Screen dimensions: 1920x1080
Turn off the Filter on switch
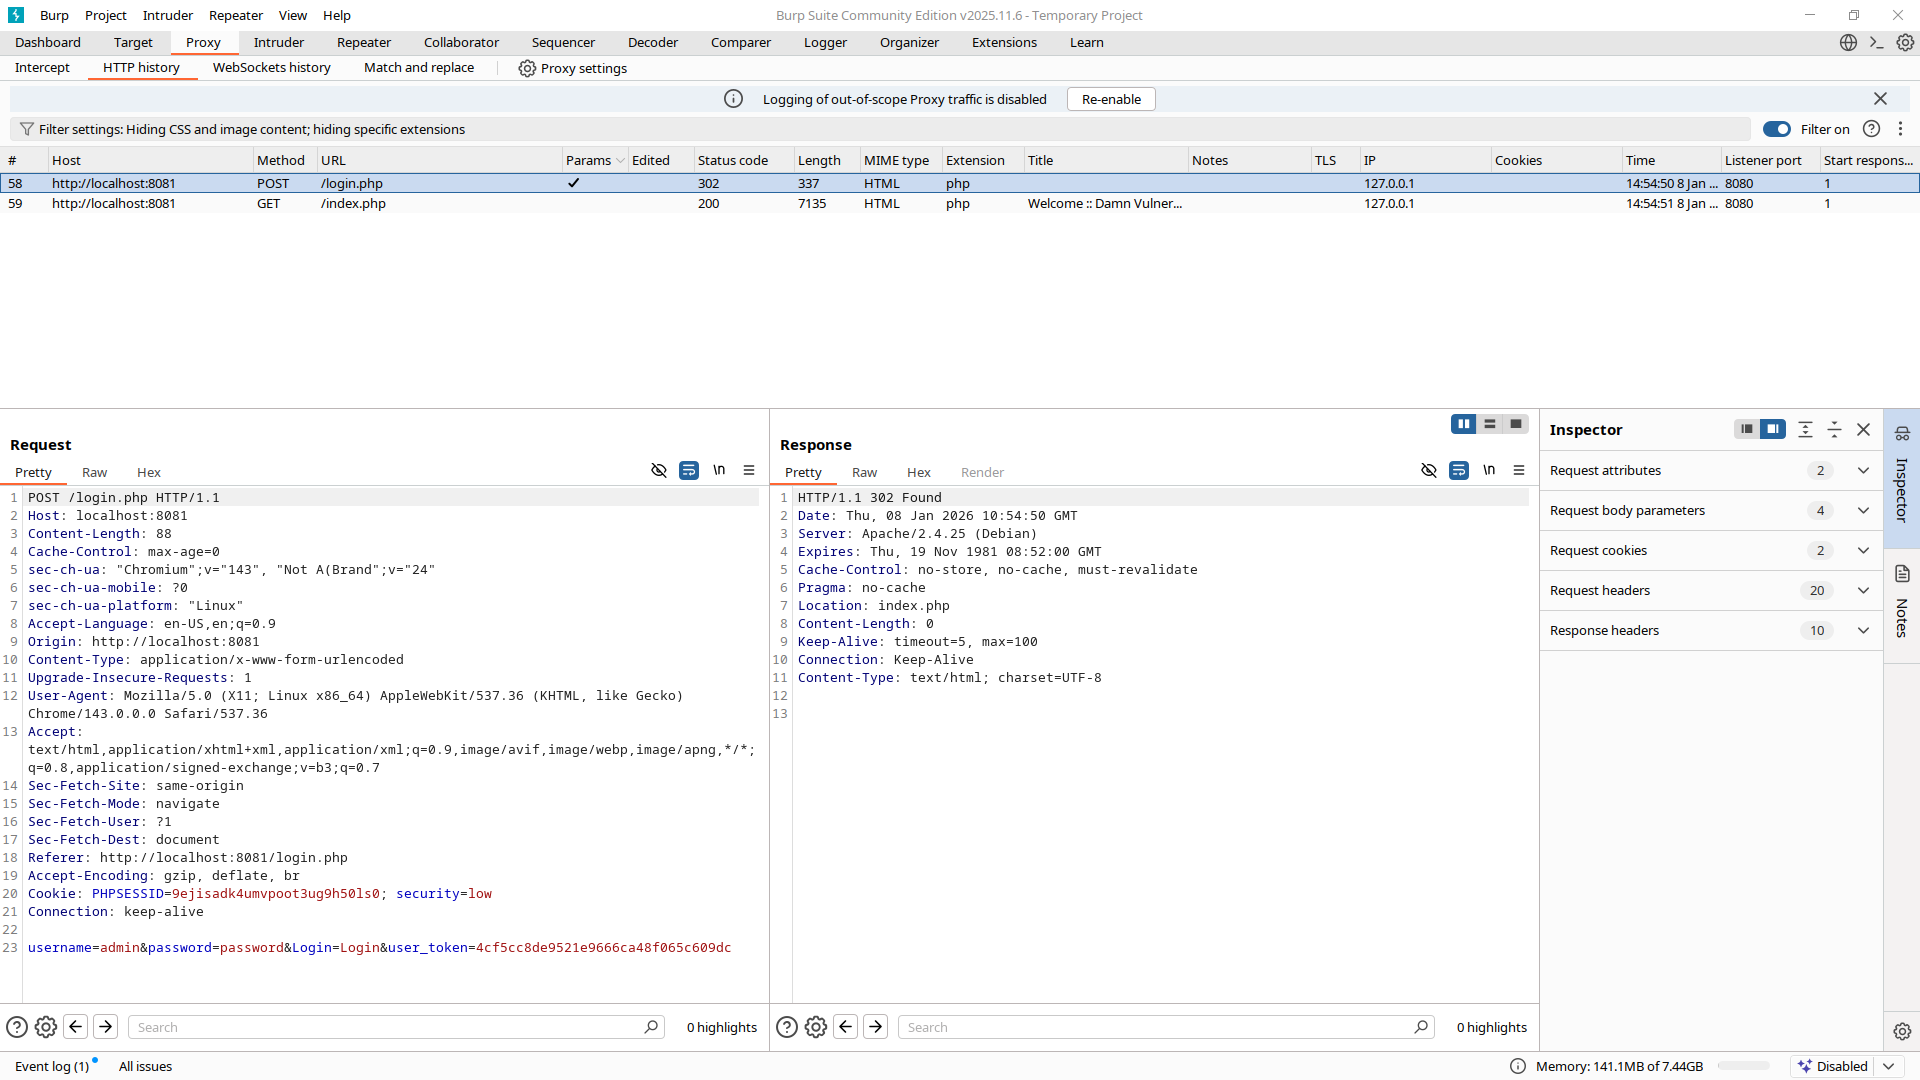(1777, 129)
